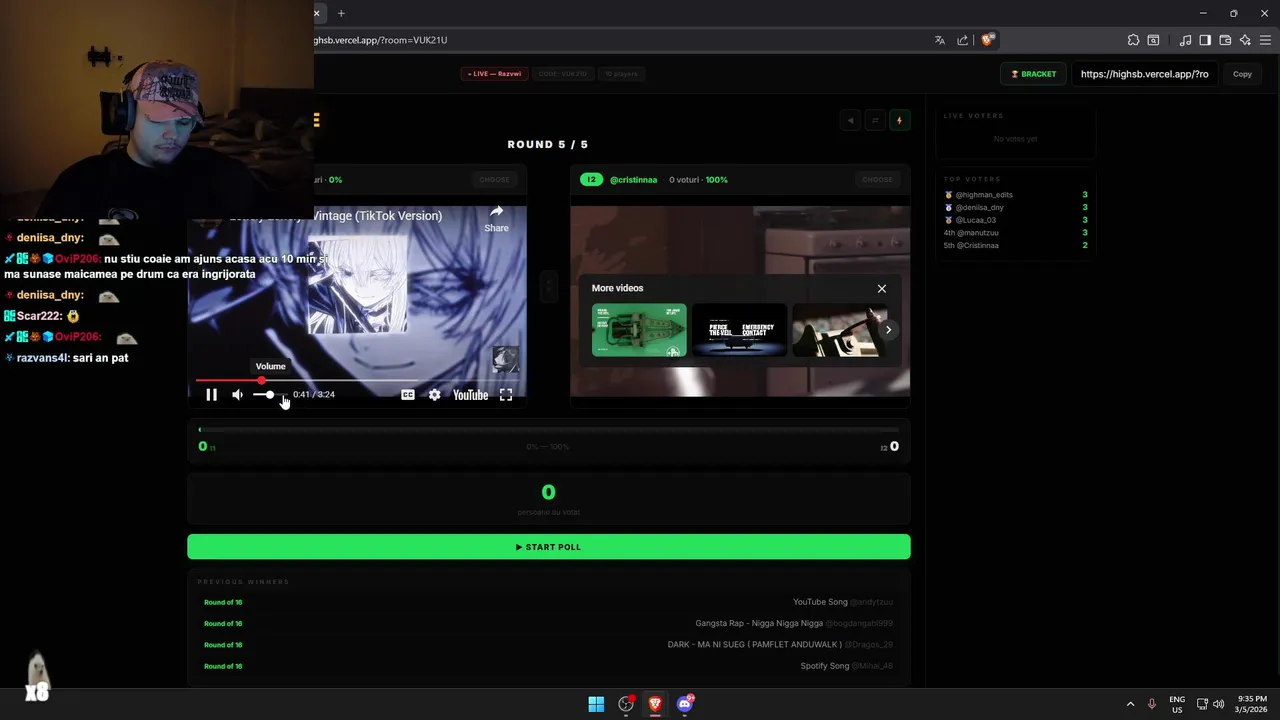The height and width of the screenshot is (720, 1280).
Task: Click the microphone tray icon
Action: pos(1152,704)
